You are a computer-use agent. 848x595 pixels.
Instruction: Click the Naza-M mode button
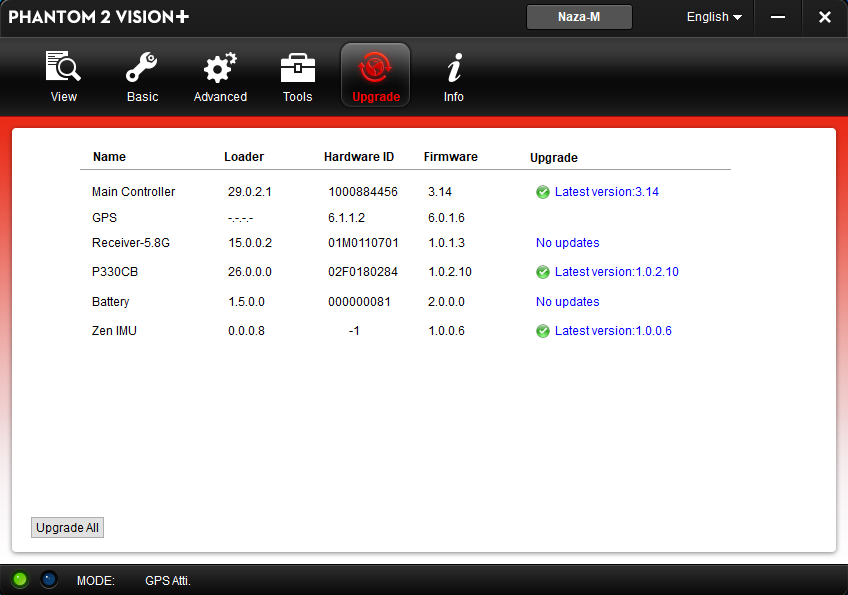(579, 17)
